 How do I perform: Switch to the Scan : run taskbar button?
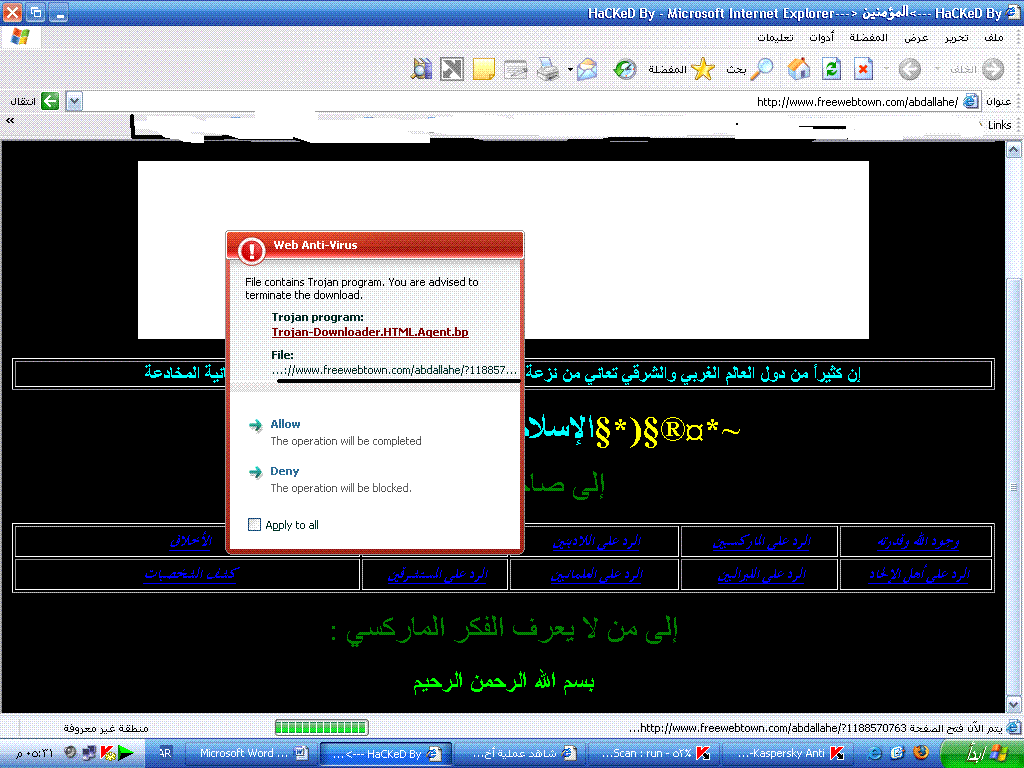pos(654,753)
